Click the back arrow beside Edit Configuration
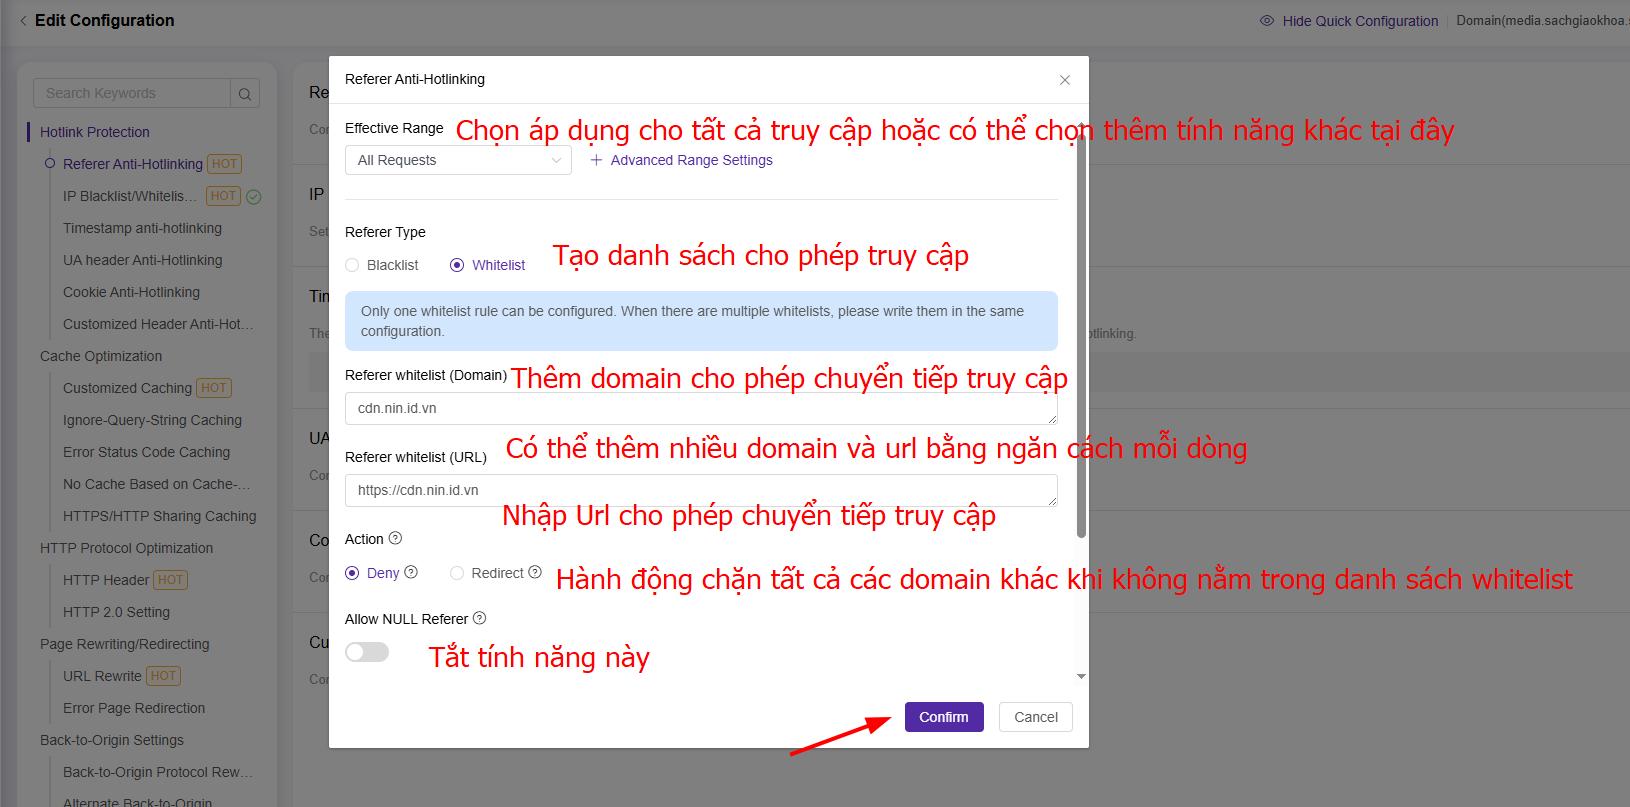 pyautogui.click(x=23, y=21)
